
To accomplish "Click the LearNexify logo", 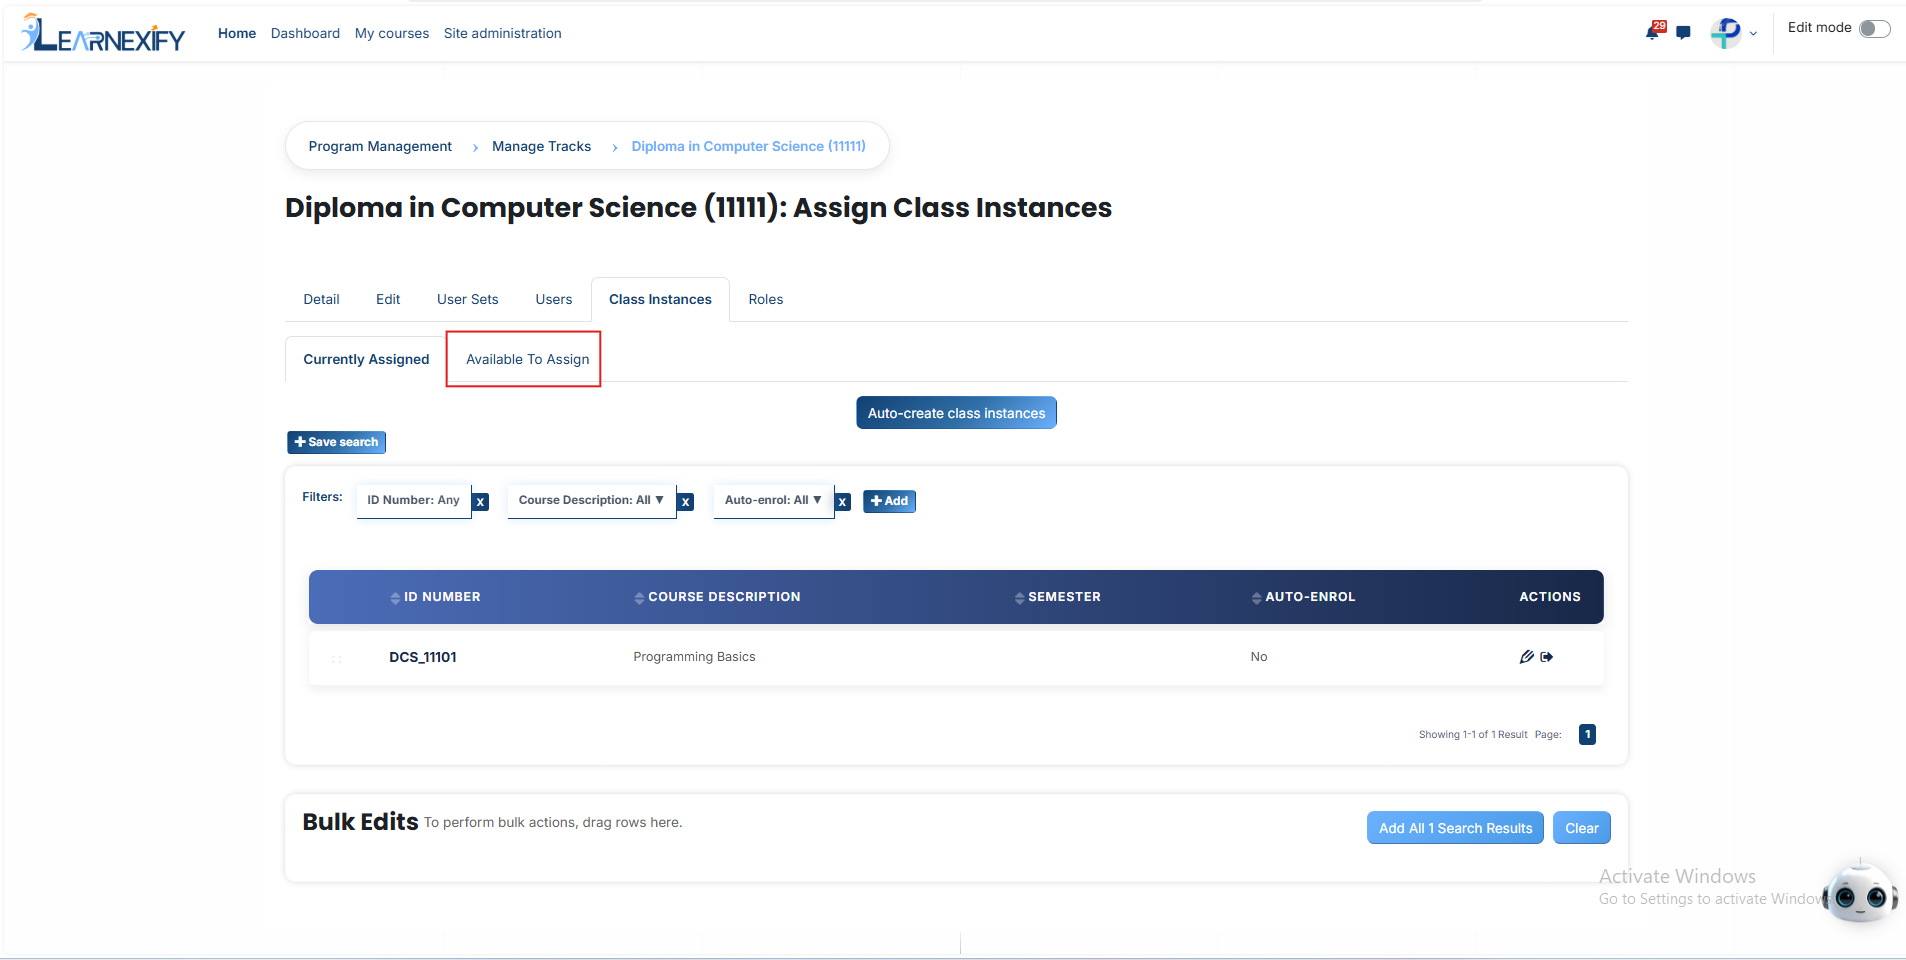I will coord(103,33).
